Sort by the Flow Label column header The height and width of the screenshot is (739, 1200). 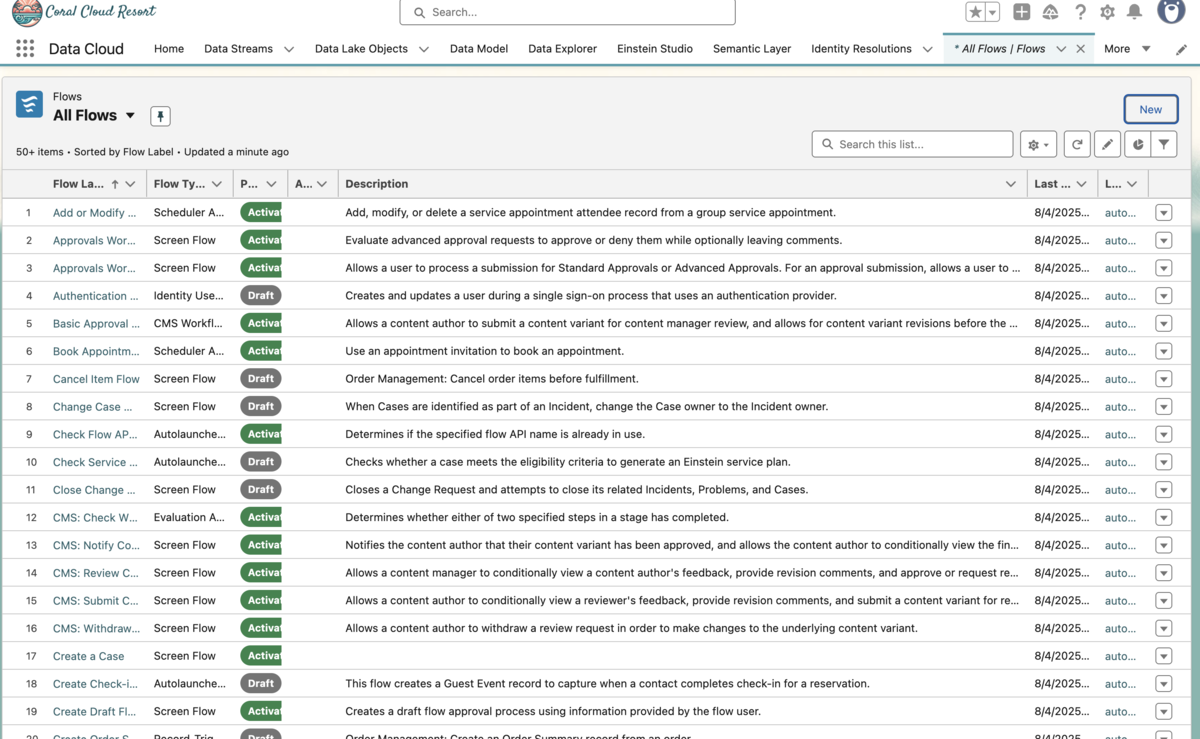click(x=78, y=184)
